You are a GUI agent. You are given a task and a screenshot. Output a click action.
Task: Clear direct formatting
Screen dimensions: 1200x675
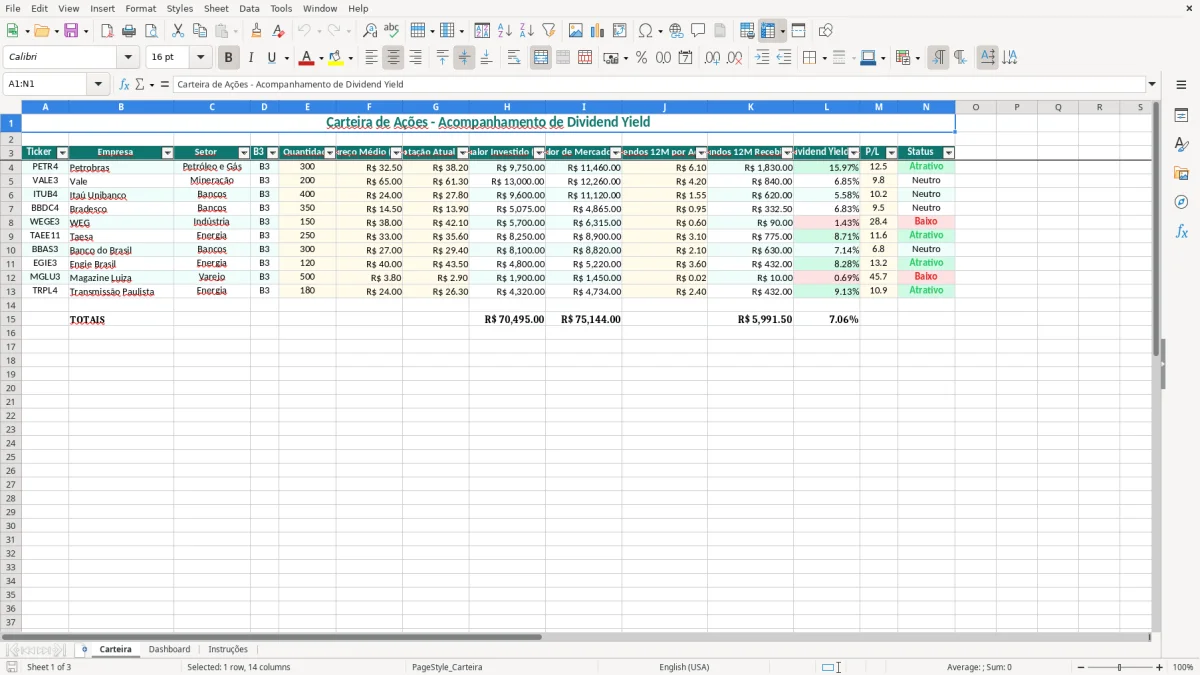(279, 31)
